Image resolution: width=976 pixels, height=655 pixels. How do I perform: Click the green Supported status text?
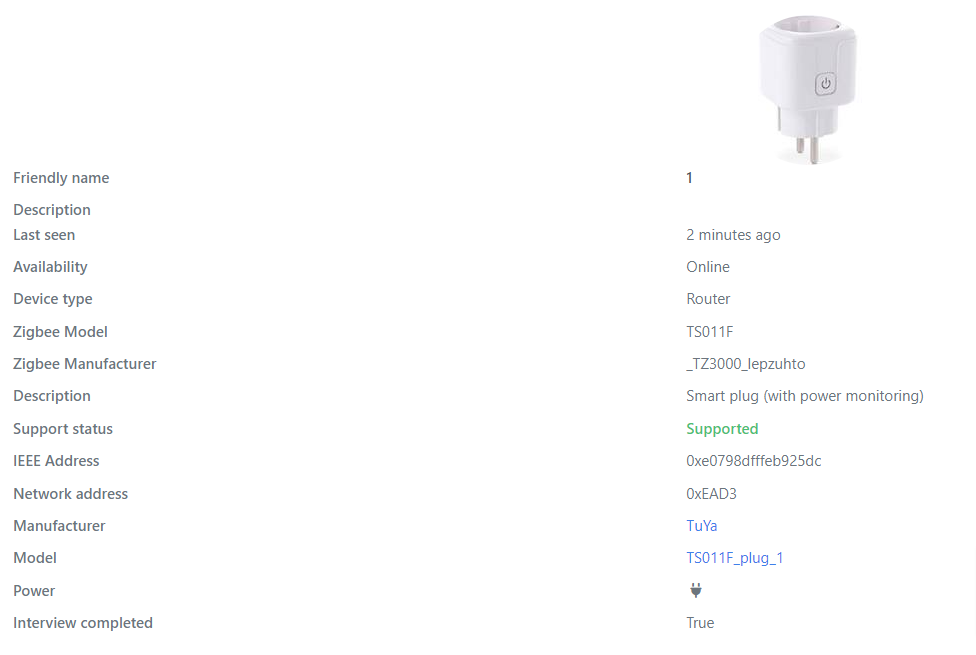click(x=722, y=428)
